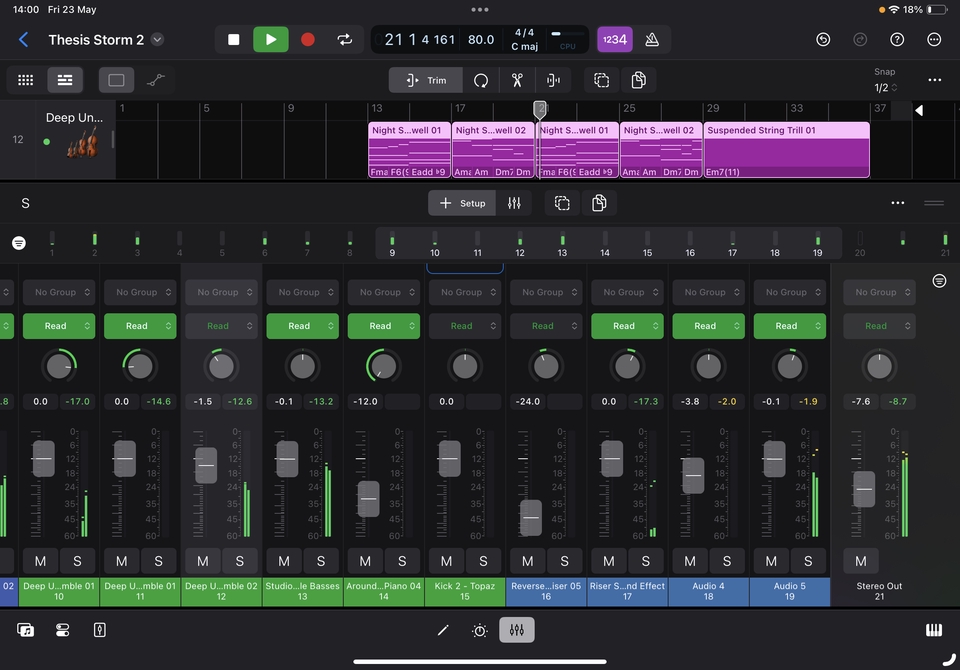
Task: Mute the Kick 2 - Topaz channel
Action: [x=446, y=561]
